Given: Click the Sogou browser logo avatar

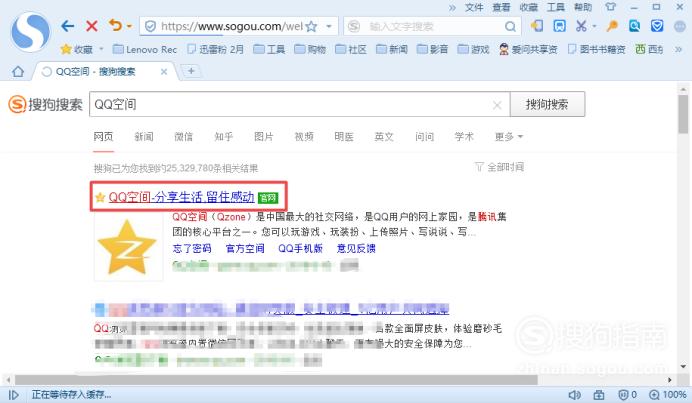Looking at the screenshot, I should pos(30,32).
